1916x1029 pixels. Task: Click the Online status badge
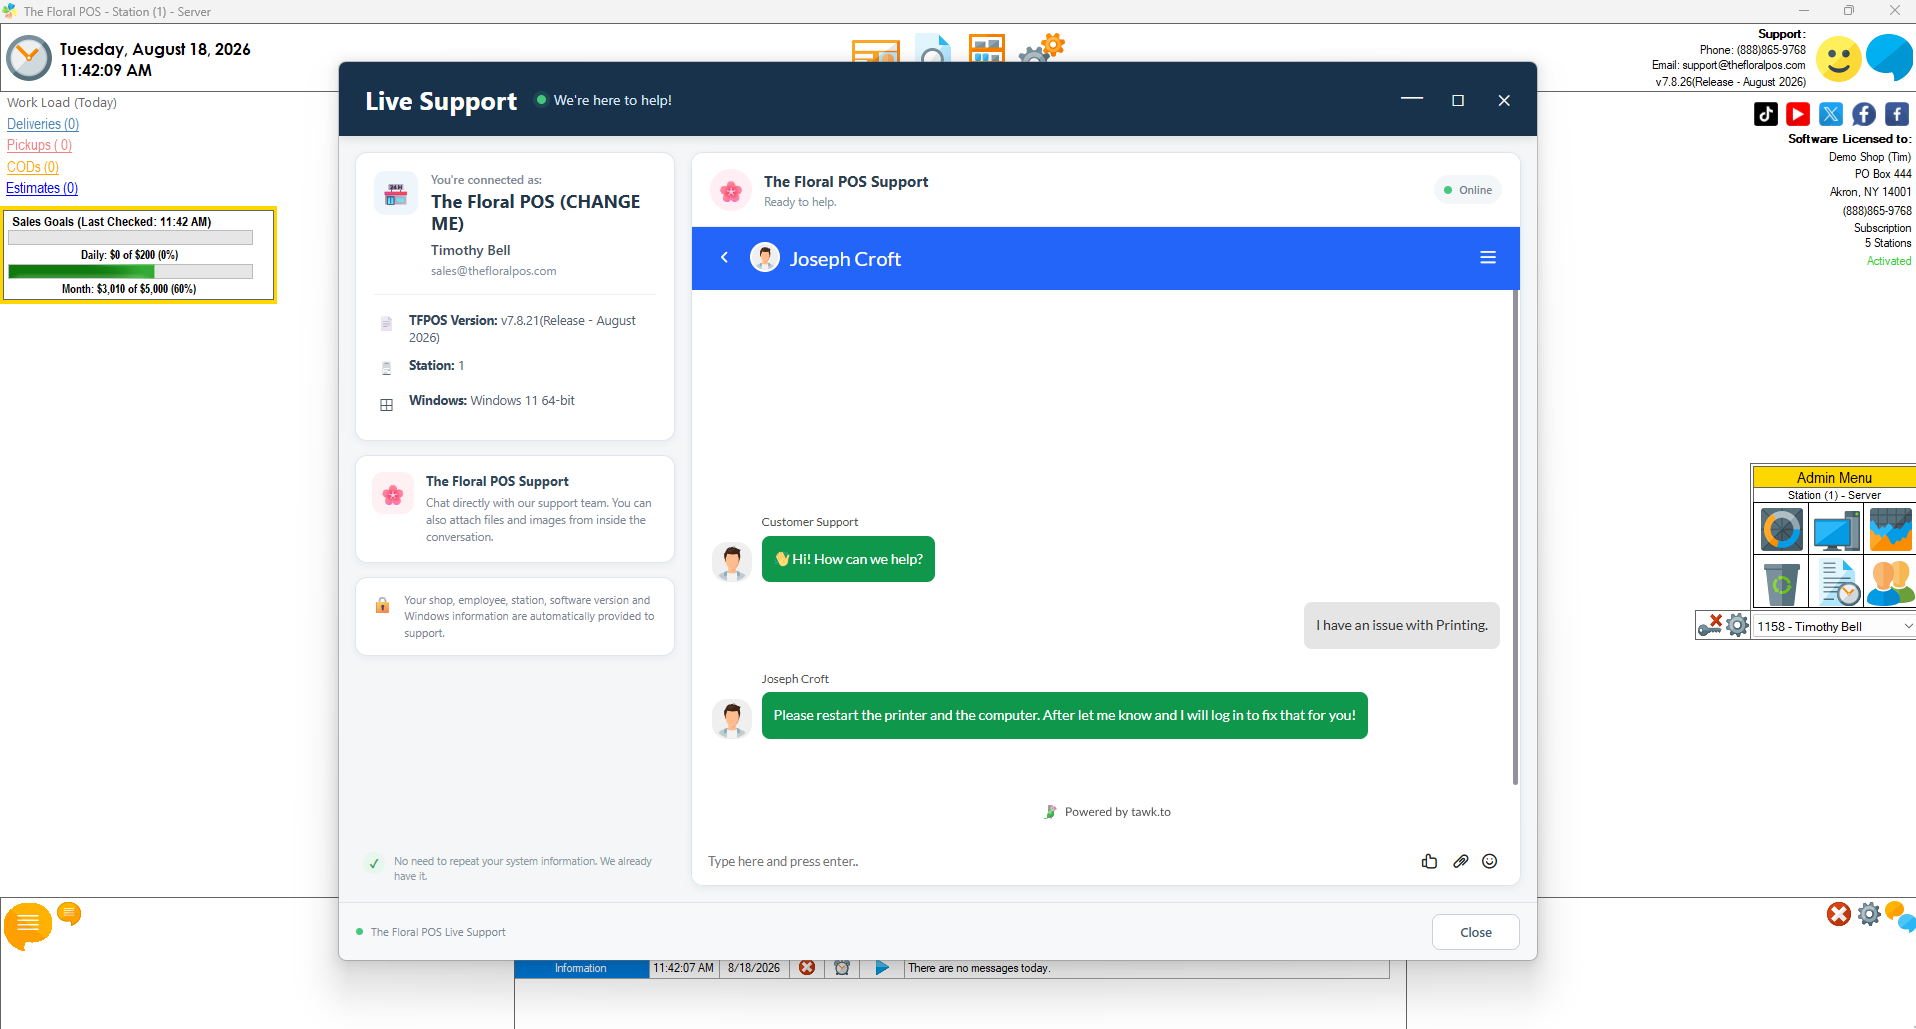click(x=1468, y=190)
